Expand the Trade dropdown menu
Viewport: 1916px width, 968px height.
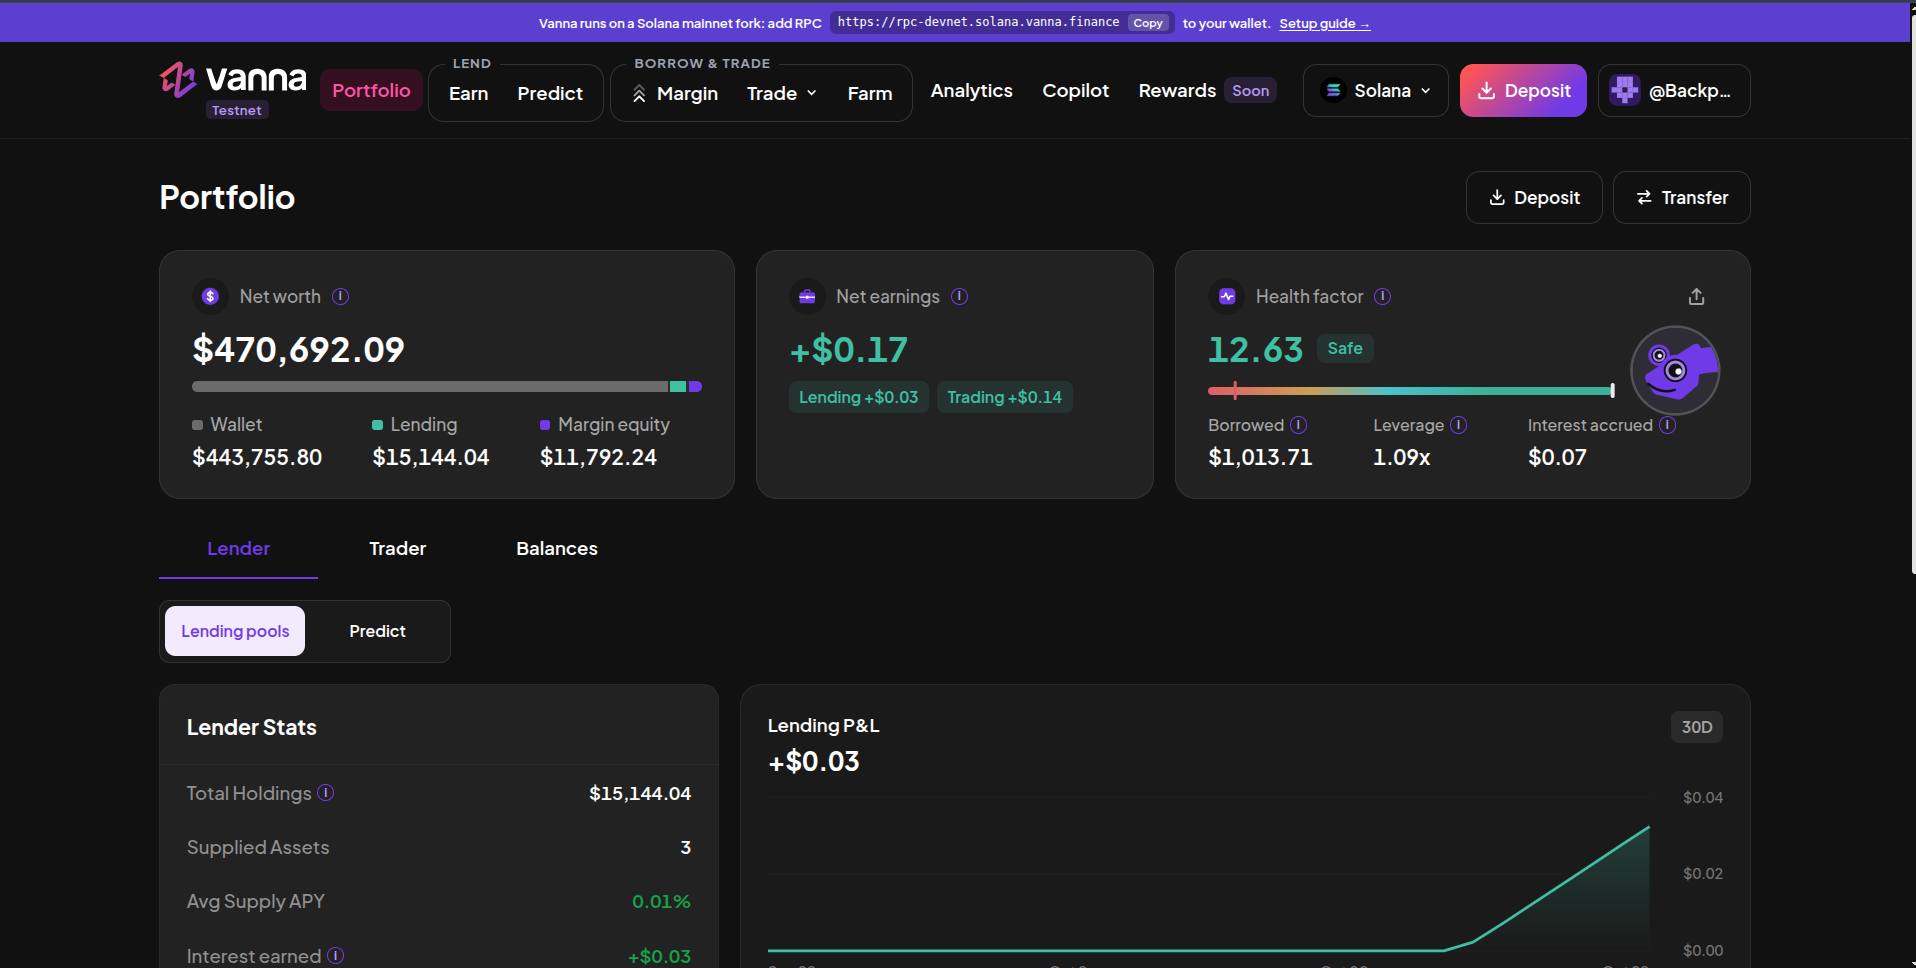782,93
